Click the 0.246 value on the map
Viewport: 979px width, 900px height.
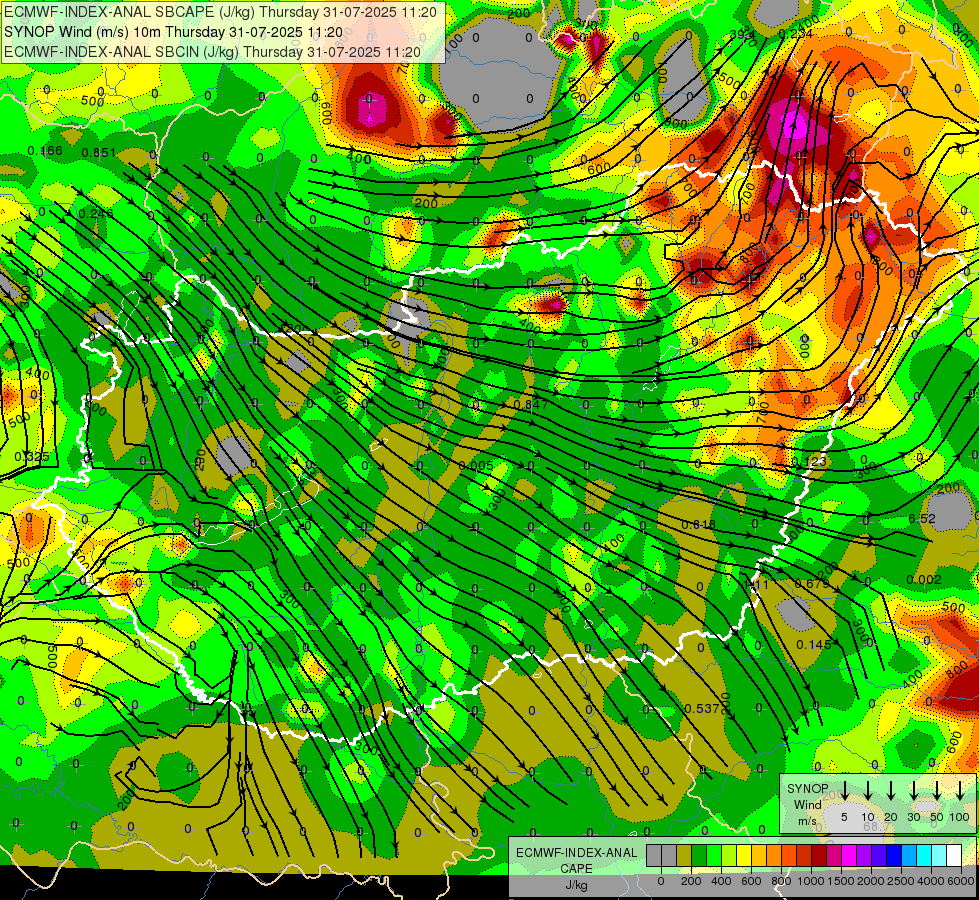(96, 214)
